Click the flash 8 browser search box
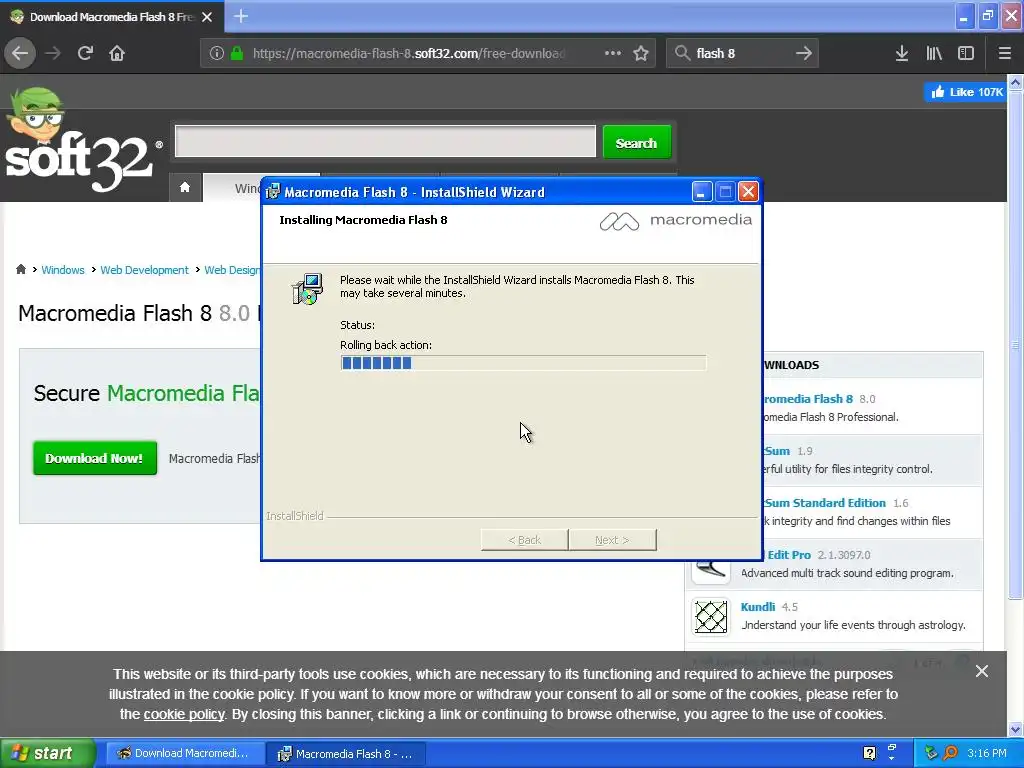 [x=743, y=54]
